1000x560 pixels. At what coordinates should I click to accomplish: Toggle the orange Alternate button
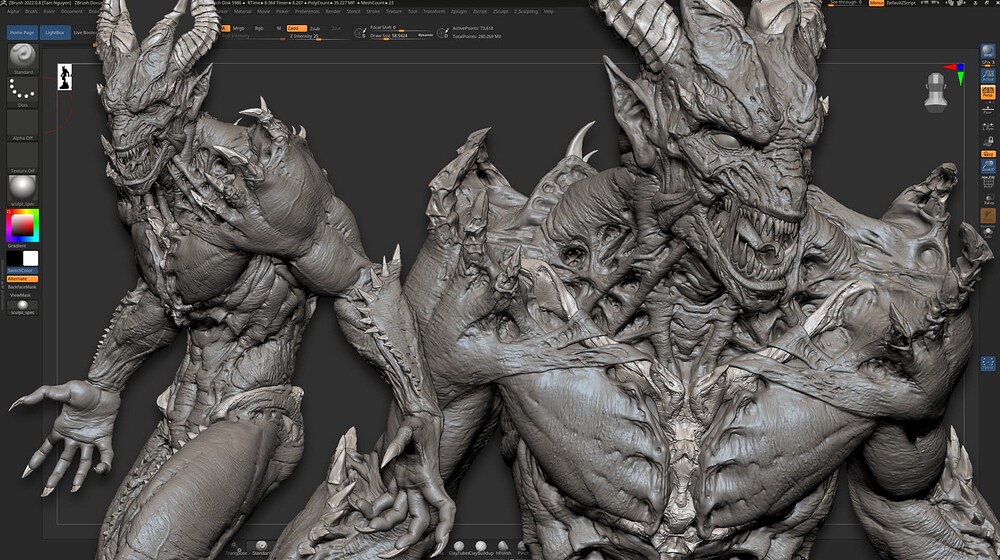22,279
